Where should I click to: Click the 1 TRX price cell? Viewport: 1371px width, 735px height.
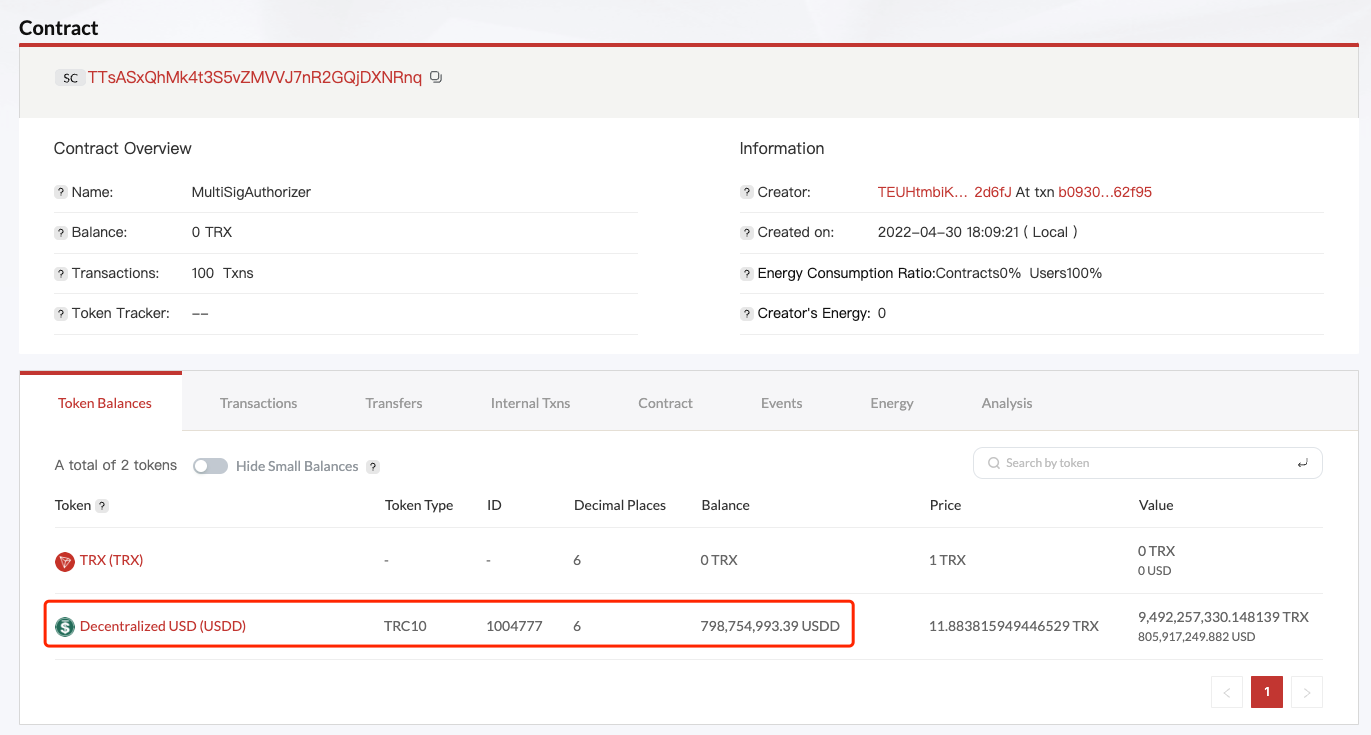[948, 560]
